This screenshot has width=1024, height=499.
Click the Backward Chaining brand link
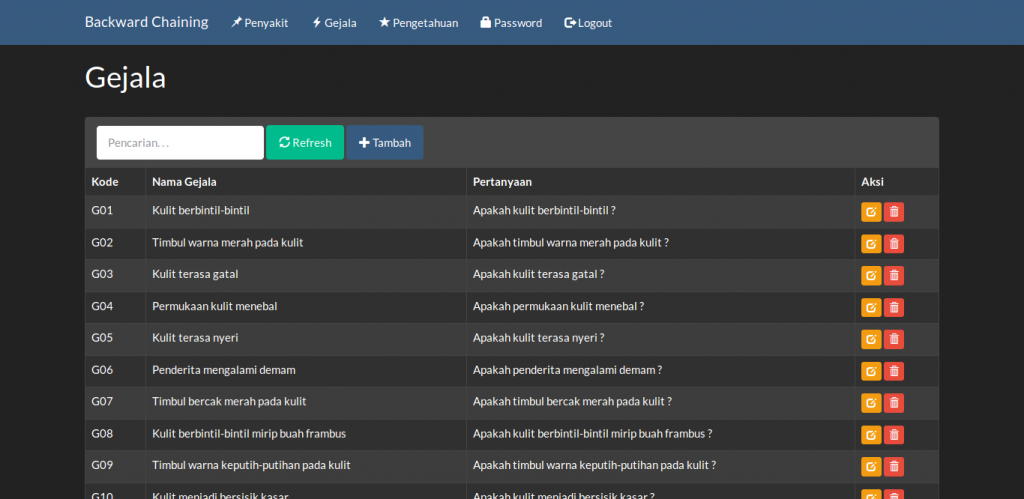tap(146, 22)
